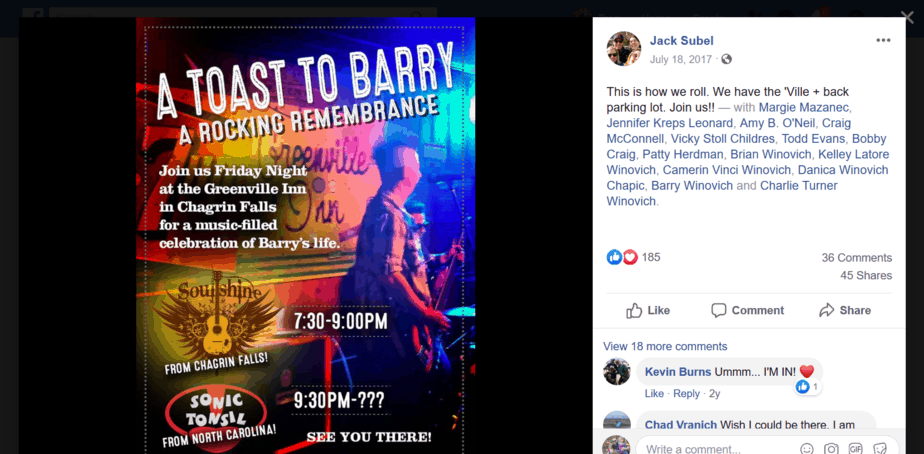Open the 36 Comments count
924x454 pixels.
click(x=856, y=258)
